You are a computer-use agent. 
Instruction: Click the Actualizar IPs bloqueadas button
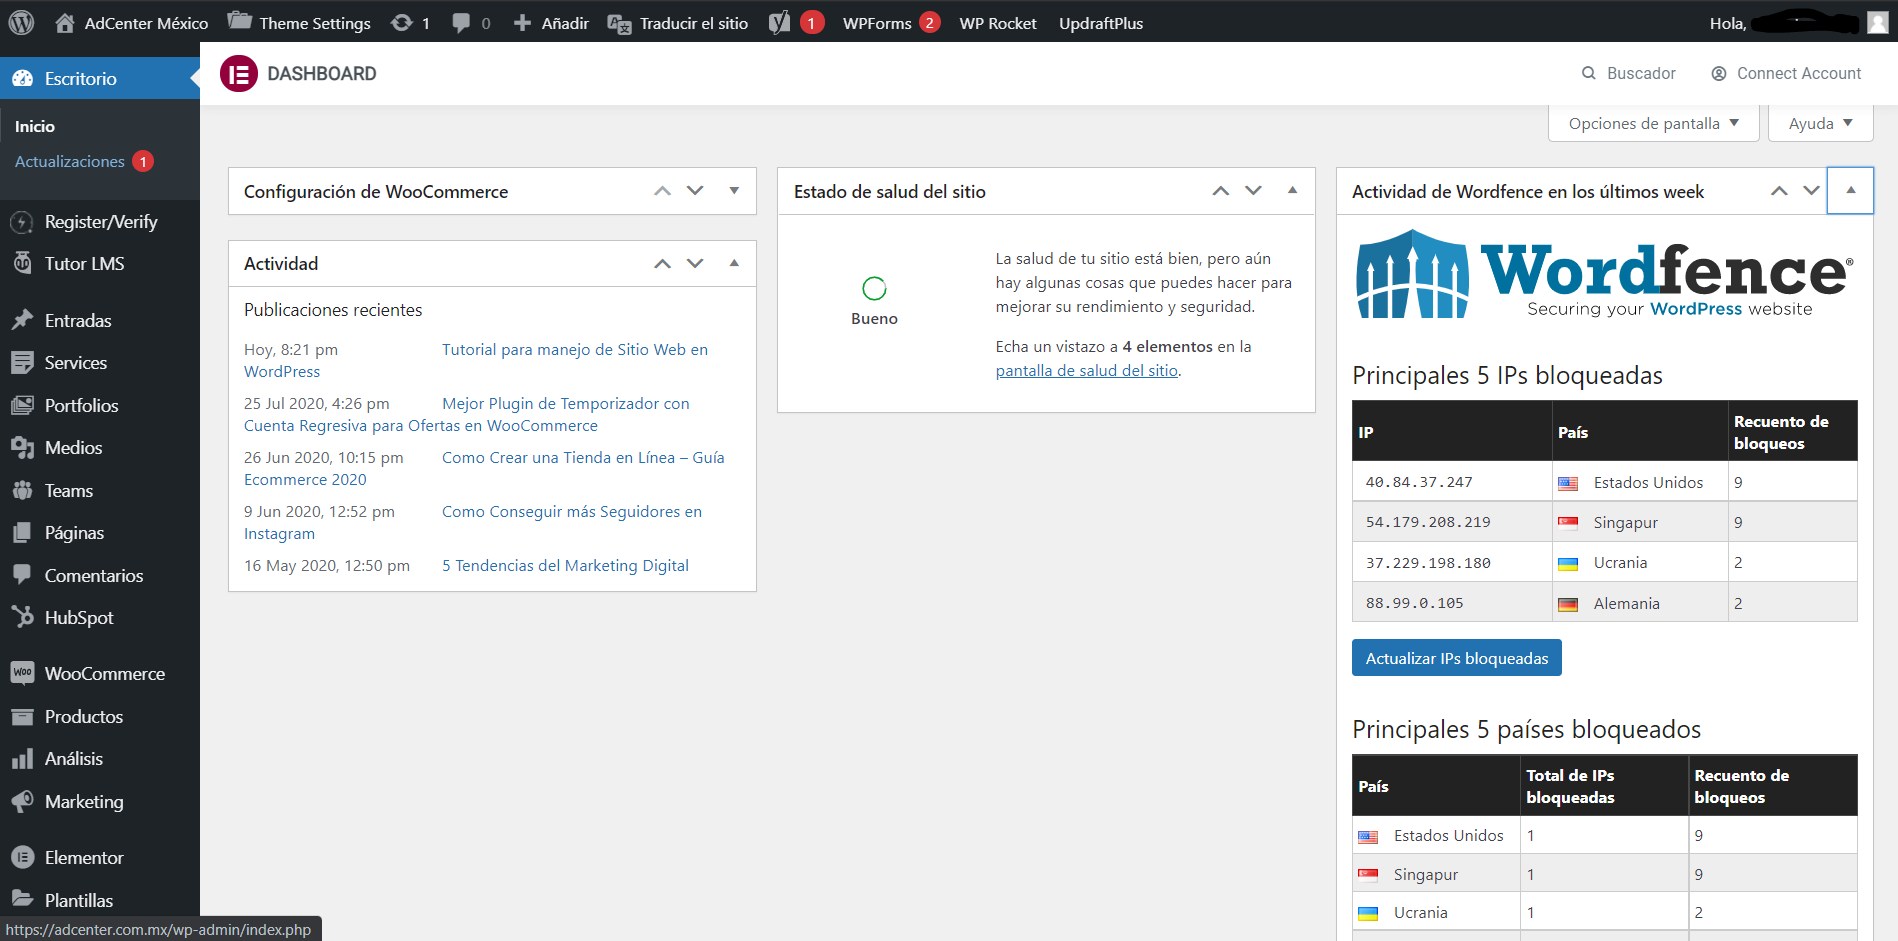1456,658
